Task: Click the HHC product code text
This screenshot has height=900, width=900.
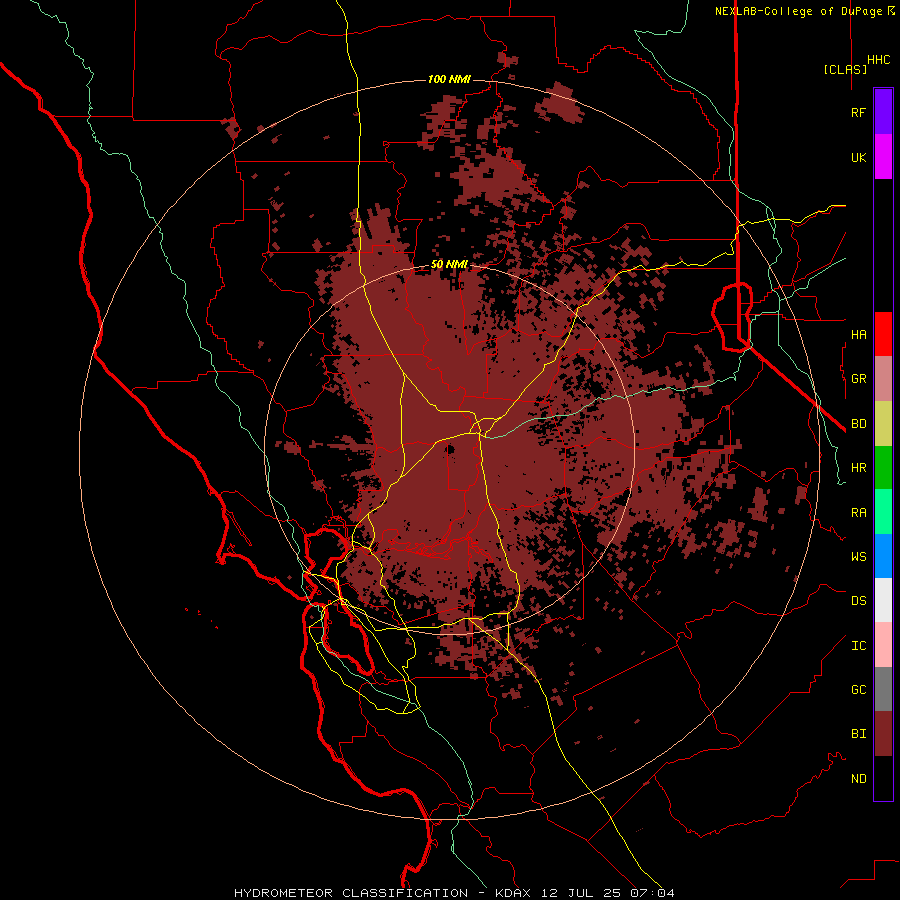Action: [878, 60]
